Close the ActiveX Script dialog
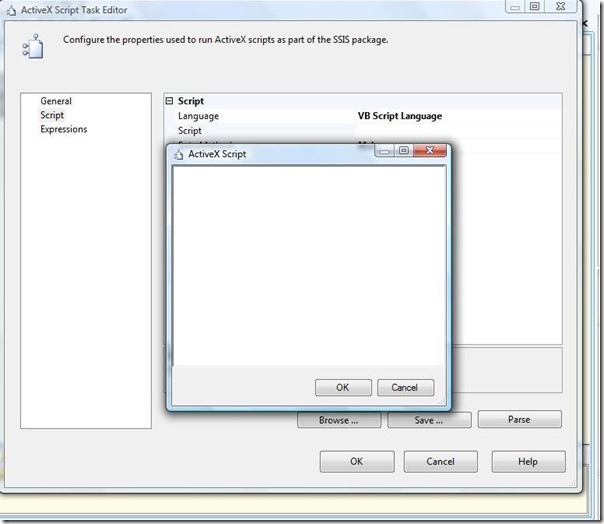 (x=430, y=150)
